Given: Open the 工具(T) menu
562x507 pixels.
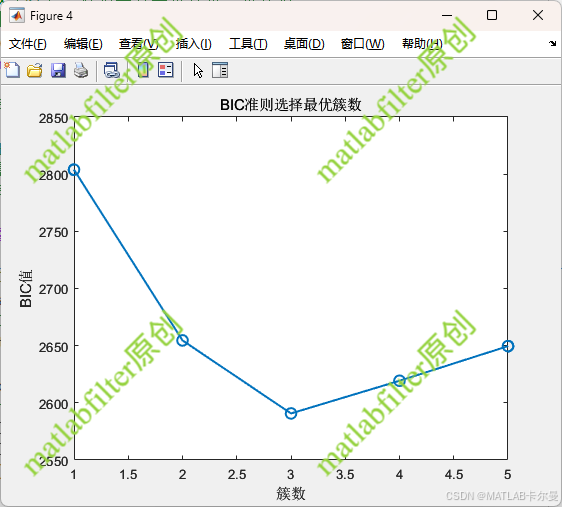Looking at the screenshot, I should tap(248, 44).
